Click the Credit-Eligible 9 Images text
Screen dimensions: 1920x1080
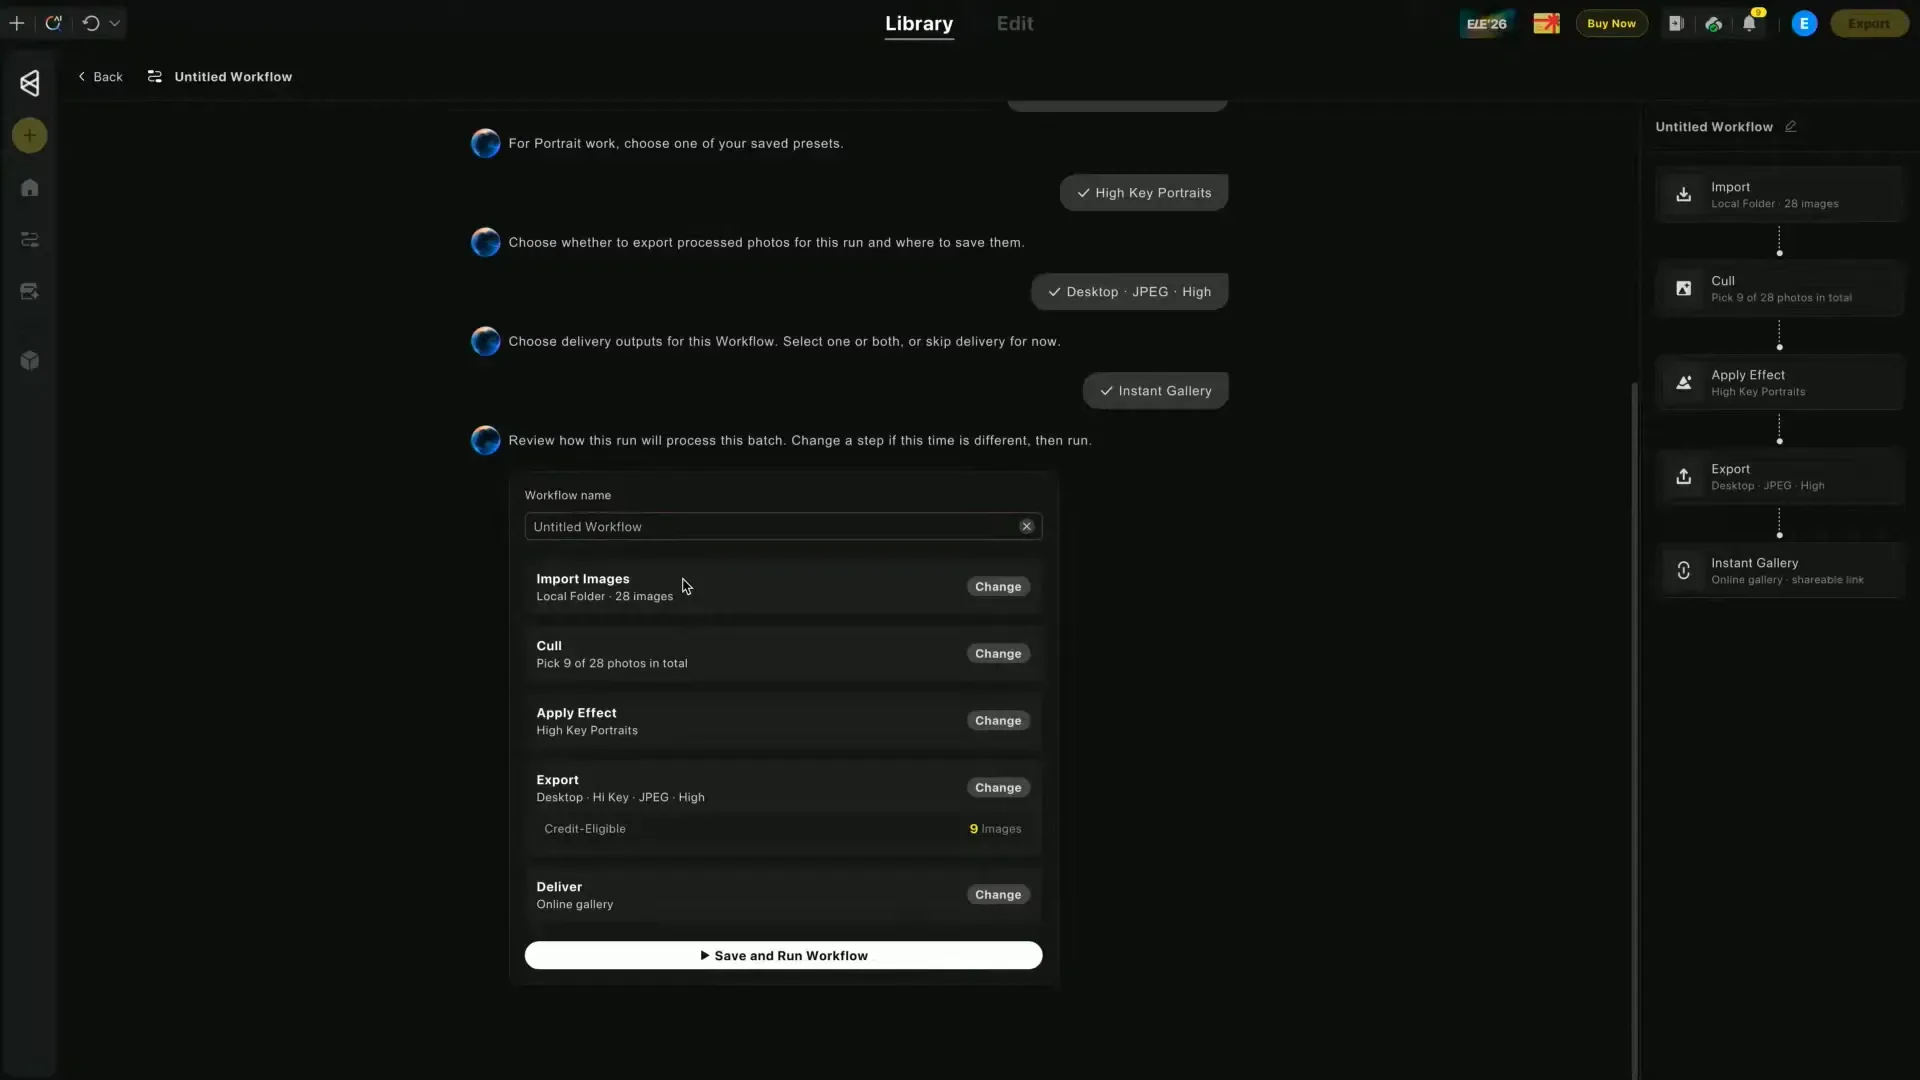[x=783, y=828]
